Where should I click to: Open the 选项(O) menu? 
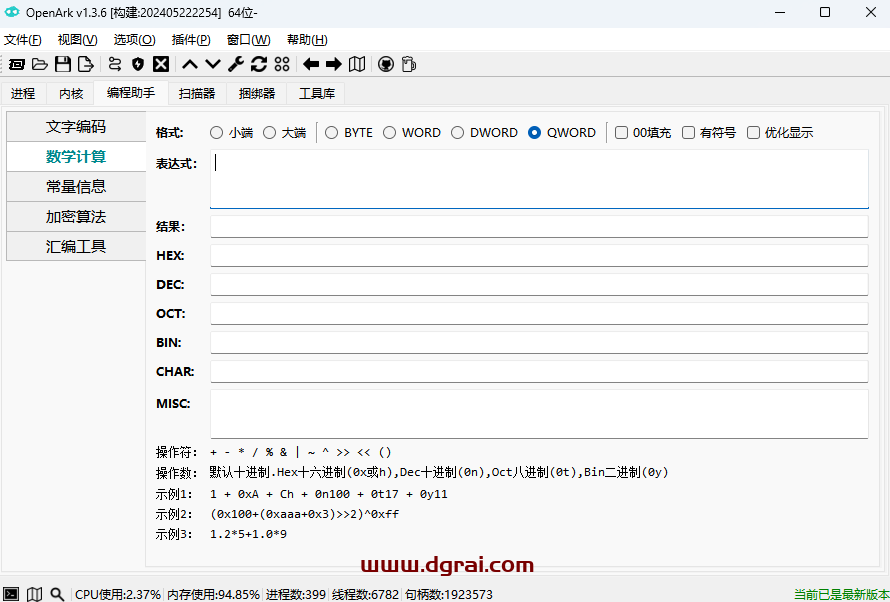(x=135, y=40)
